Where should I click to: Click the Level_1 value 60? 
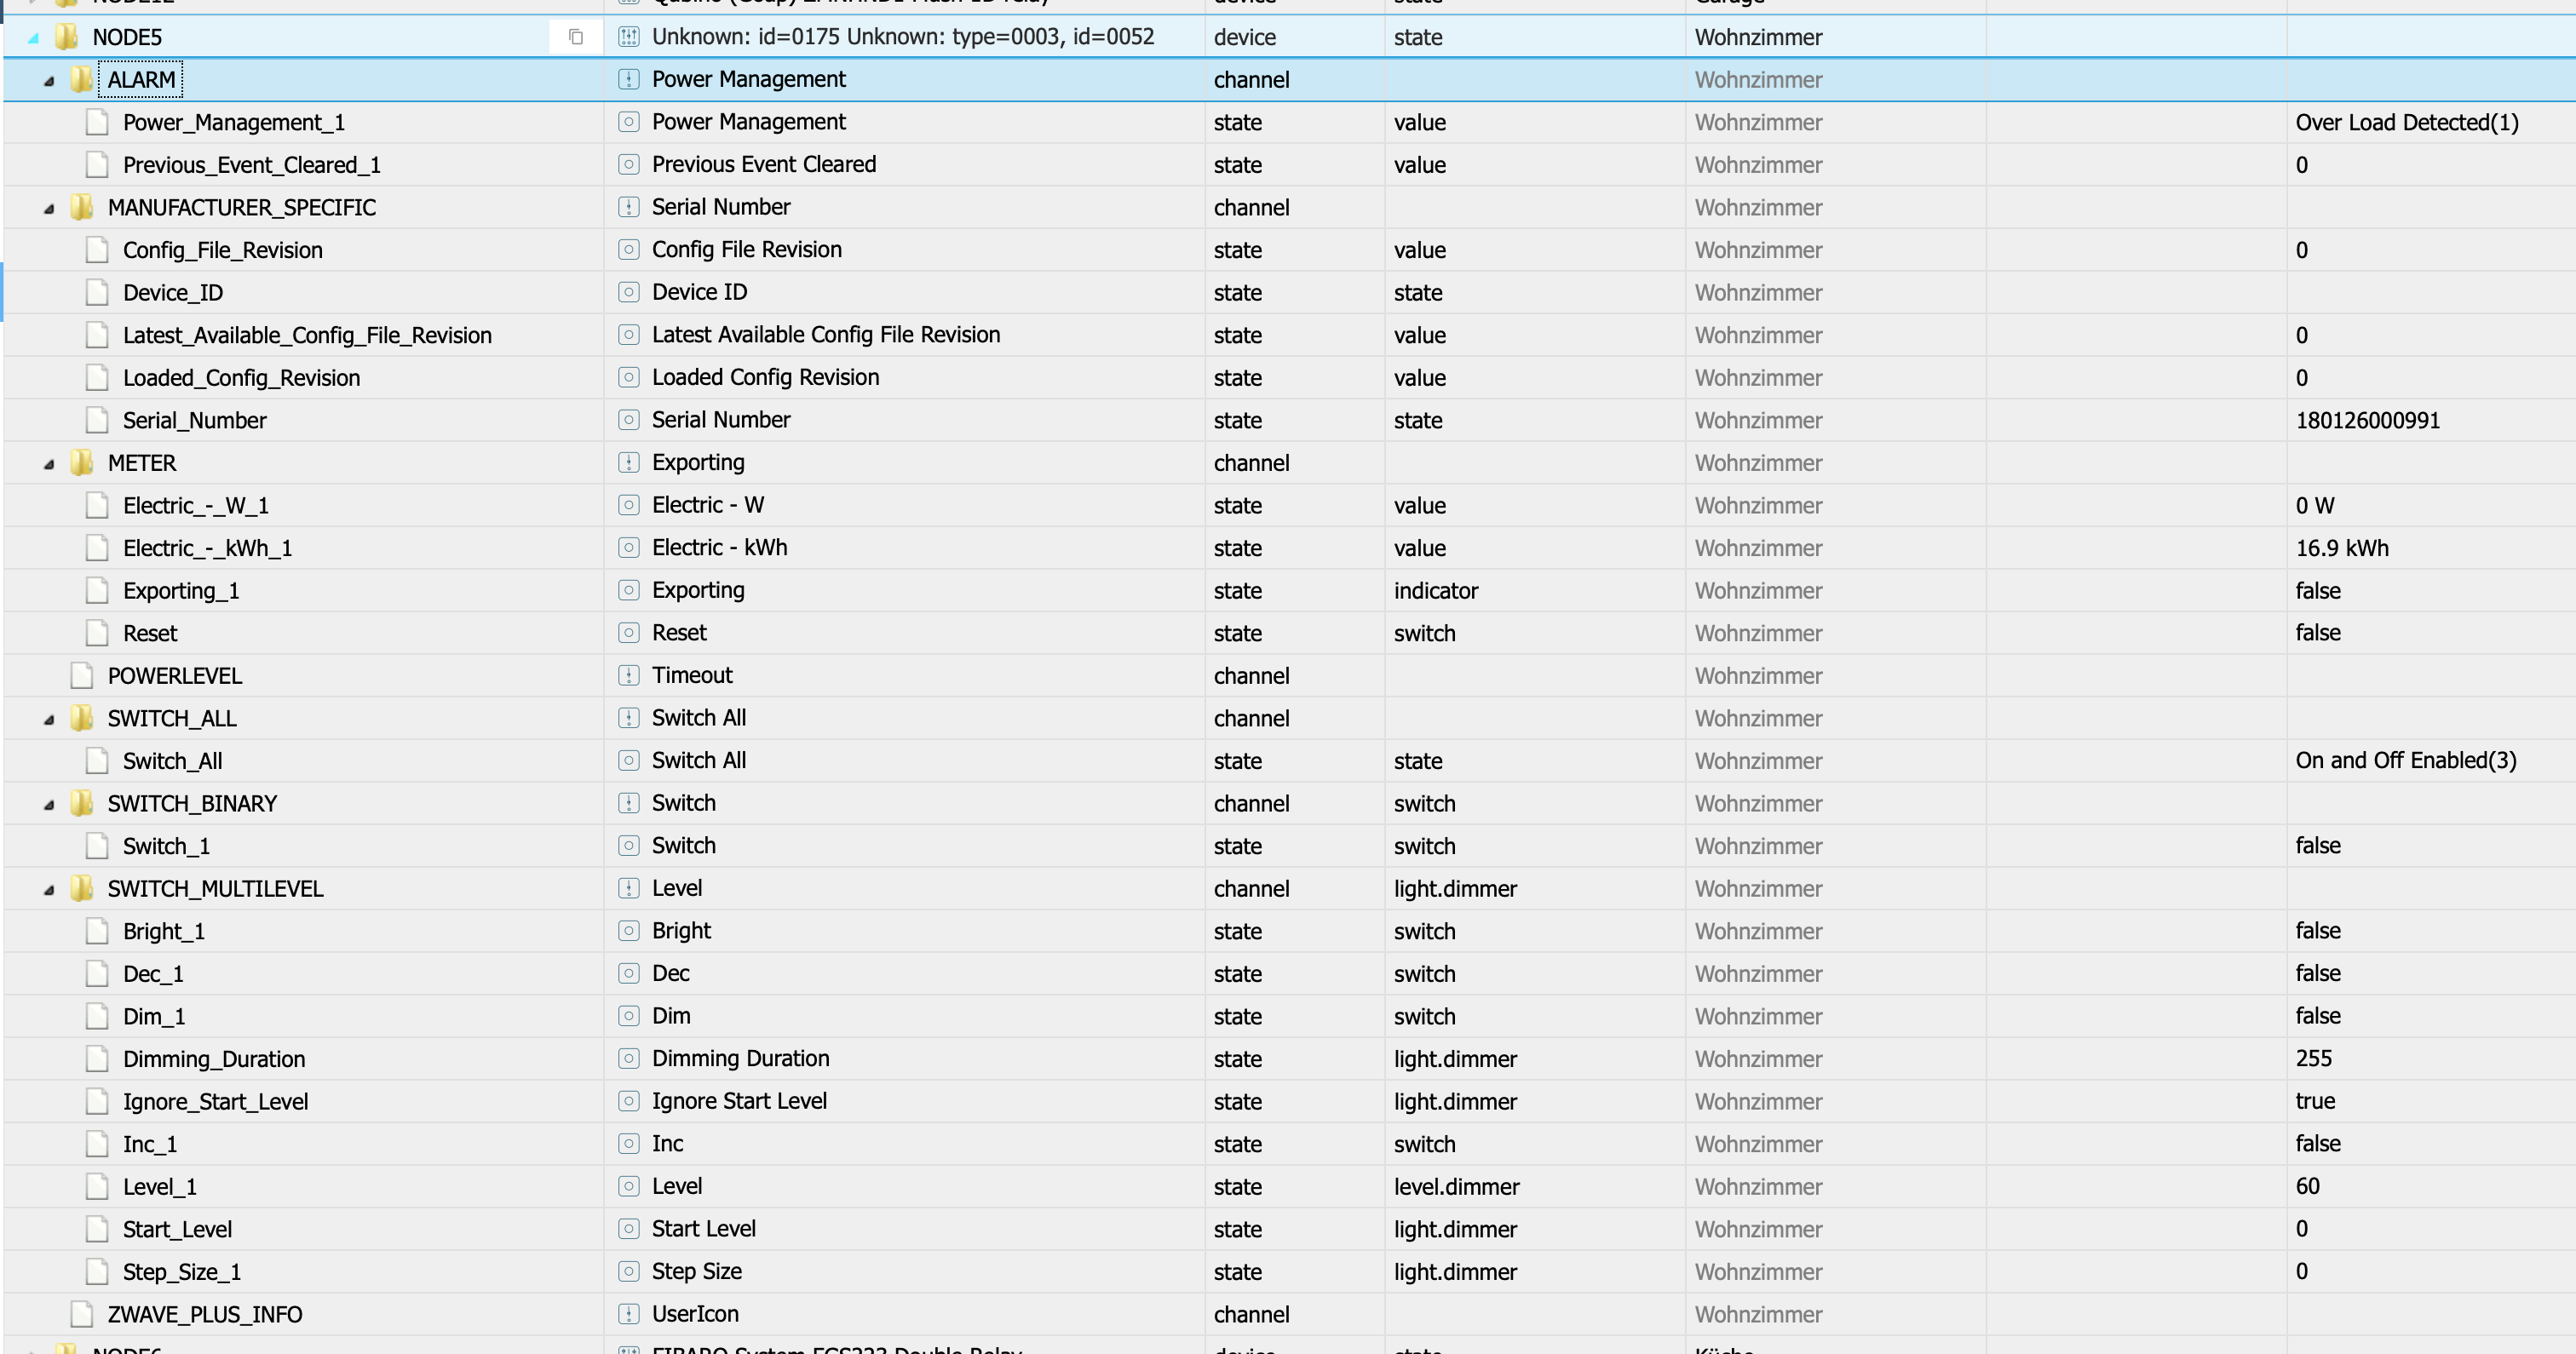point(2307,1186)
